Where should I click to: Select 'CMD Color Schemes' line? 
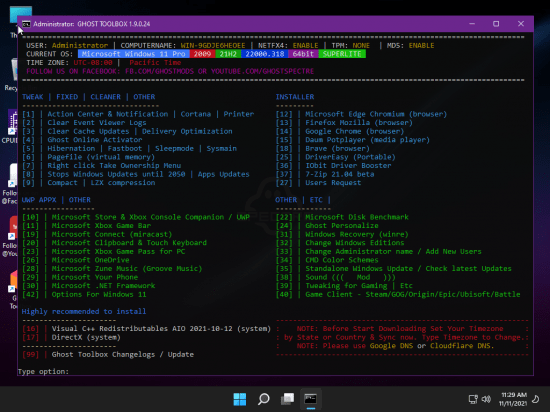click(x=327, y=260)
